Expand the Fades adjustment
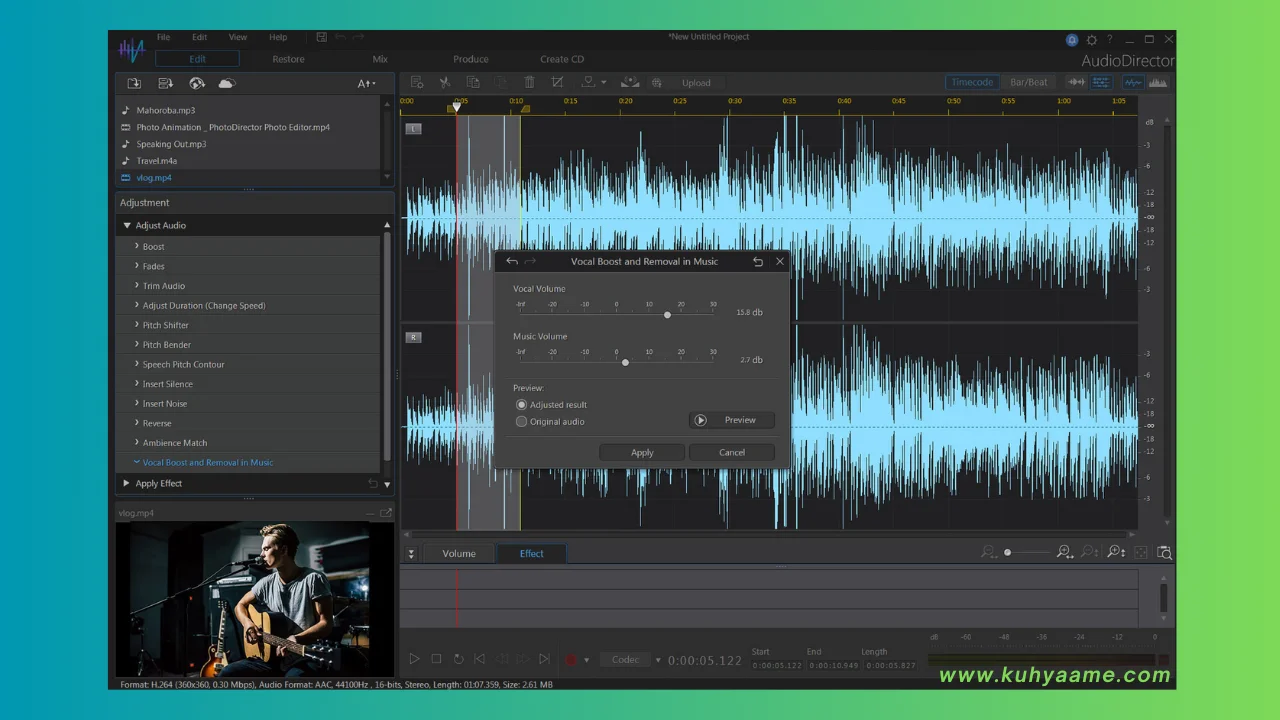Viewport: 1280px width, 720px height. point(136,266)
